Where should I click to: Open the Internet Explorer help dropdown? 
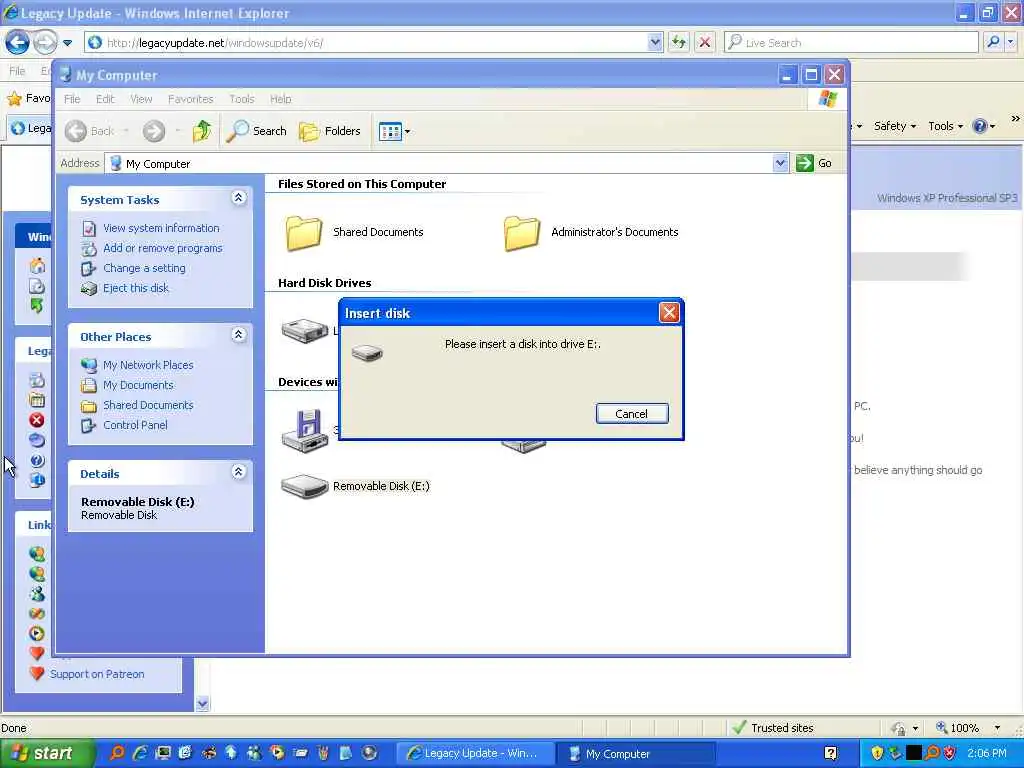tap(984, 126)
